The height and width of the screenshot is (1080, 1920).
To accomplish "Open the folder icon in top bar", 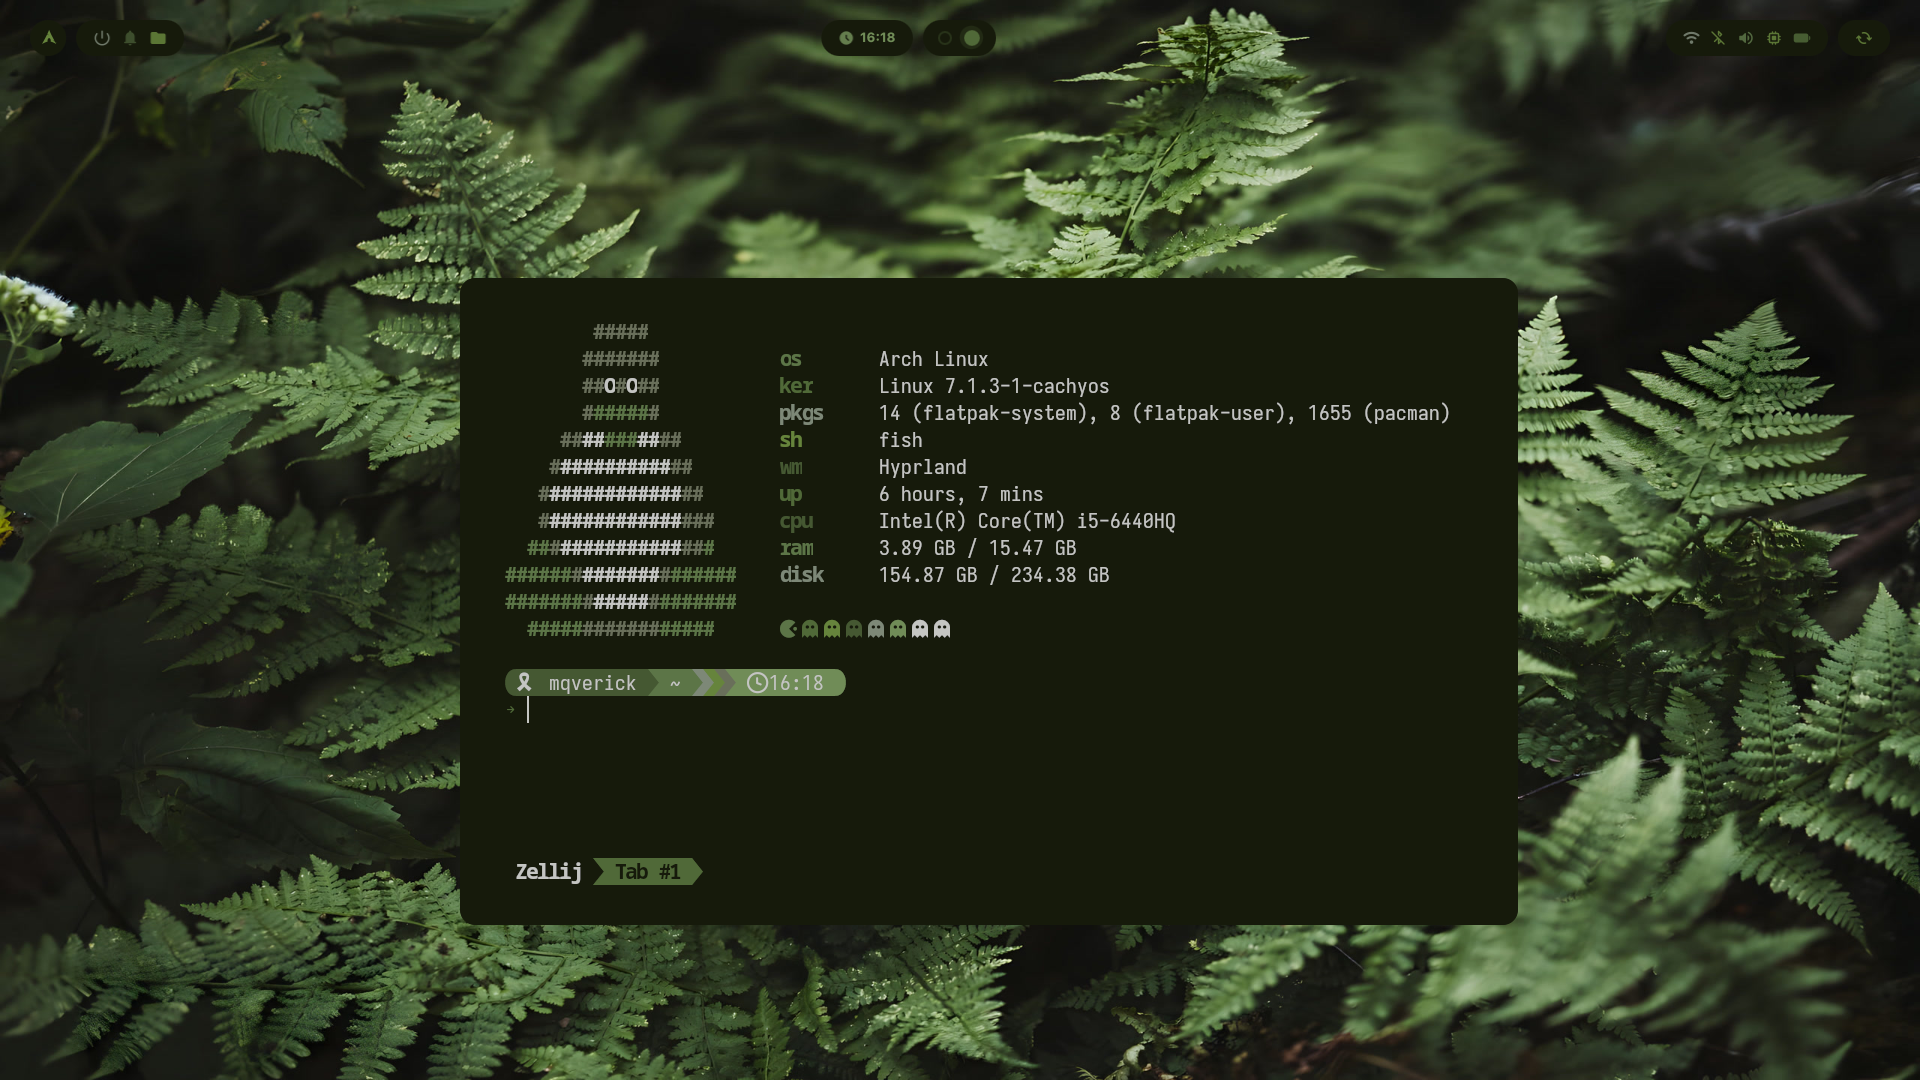I will pyautogui.click(x=158, y=38).
